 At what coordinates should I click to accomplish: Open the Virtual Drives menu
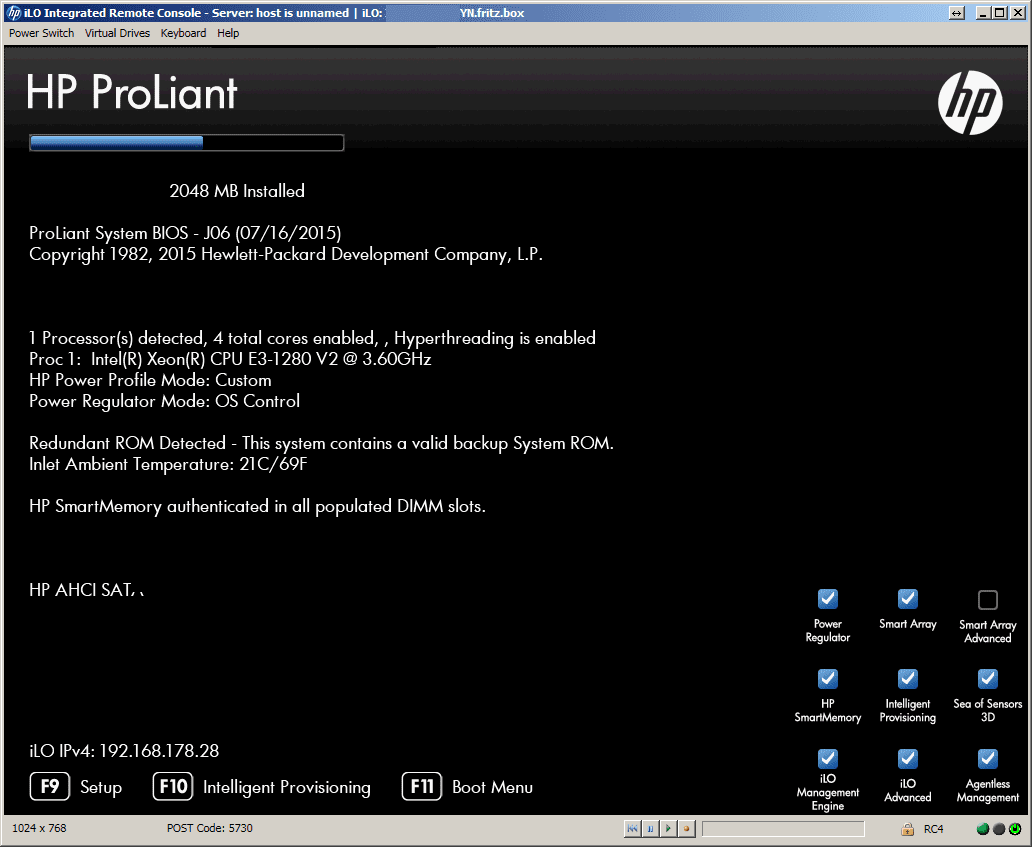[x=117, y=33]
